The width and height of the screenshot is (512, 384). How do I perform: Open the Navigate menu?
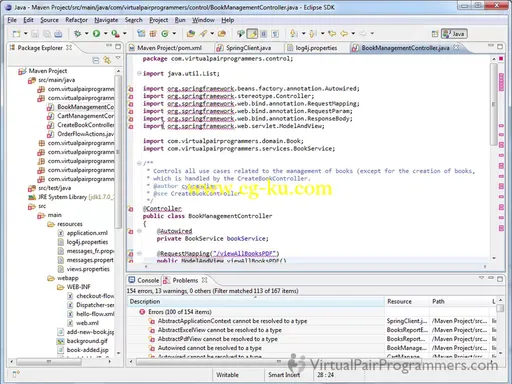[106, 20]
